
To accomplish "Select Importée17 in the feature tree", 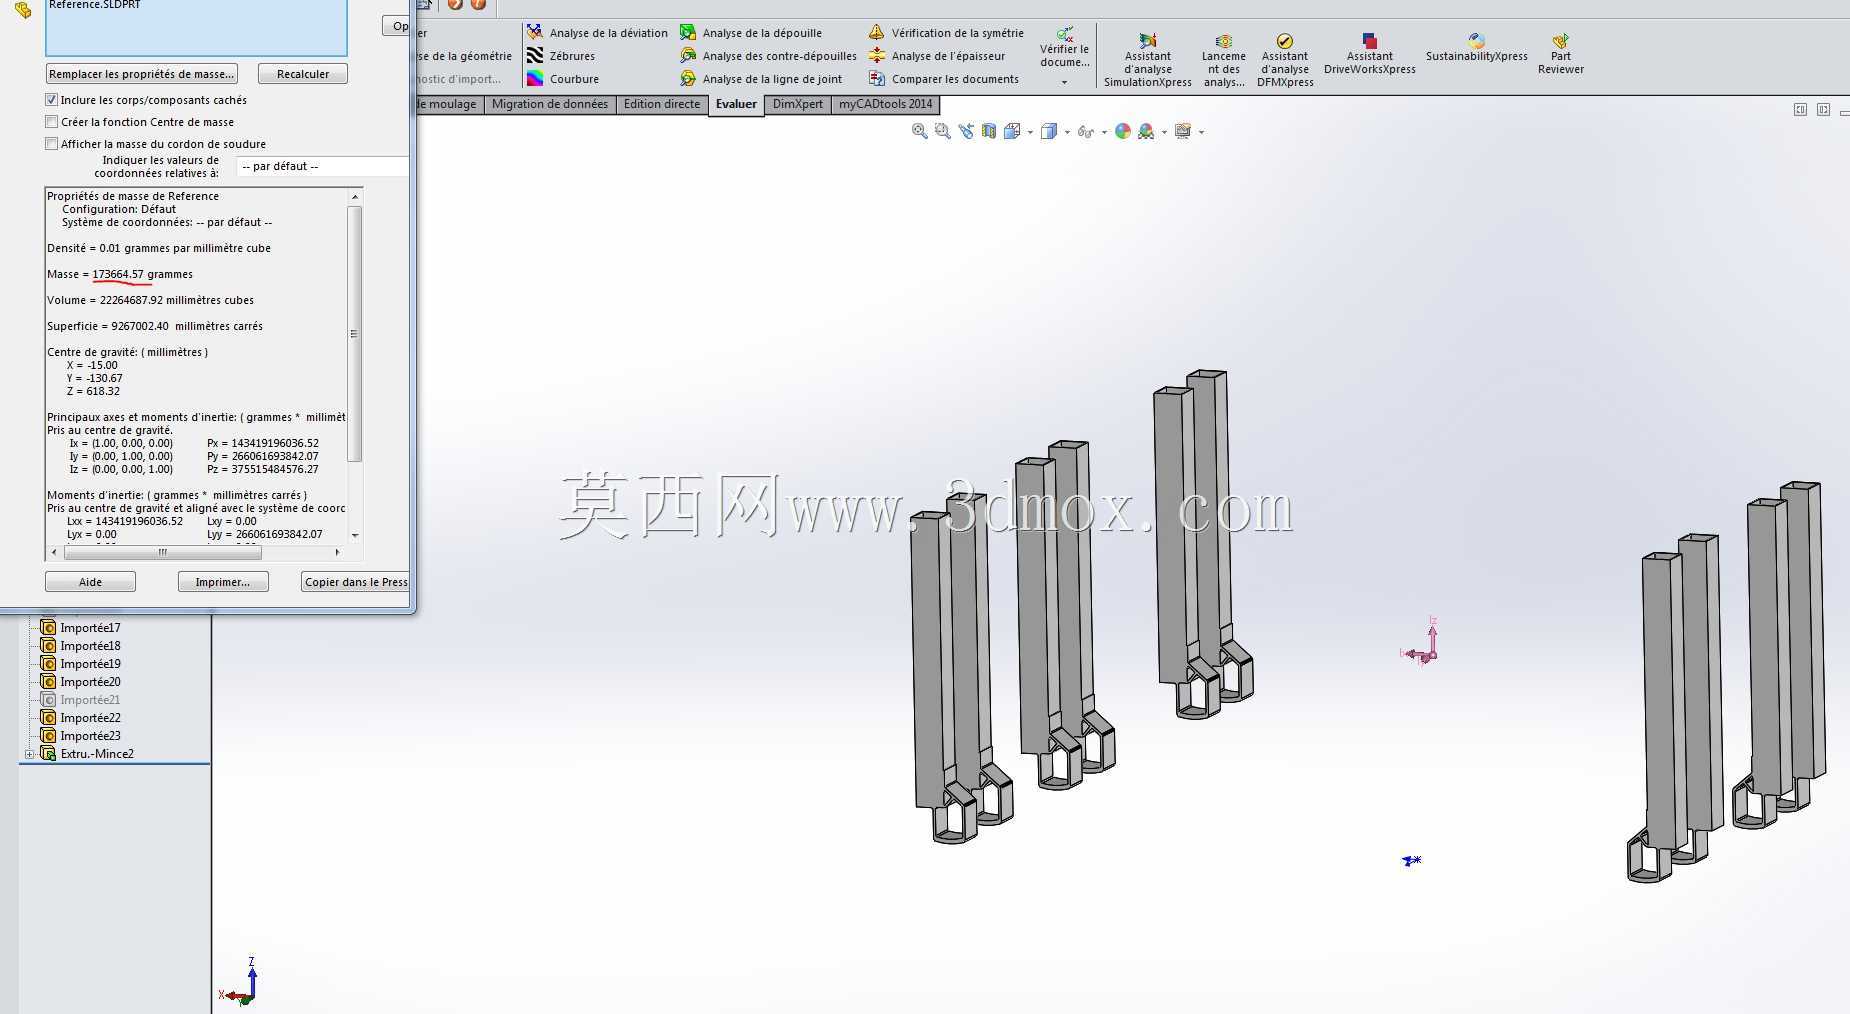I will (90, 628).
